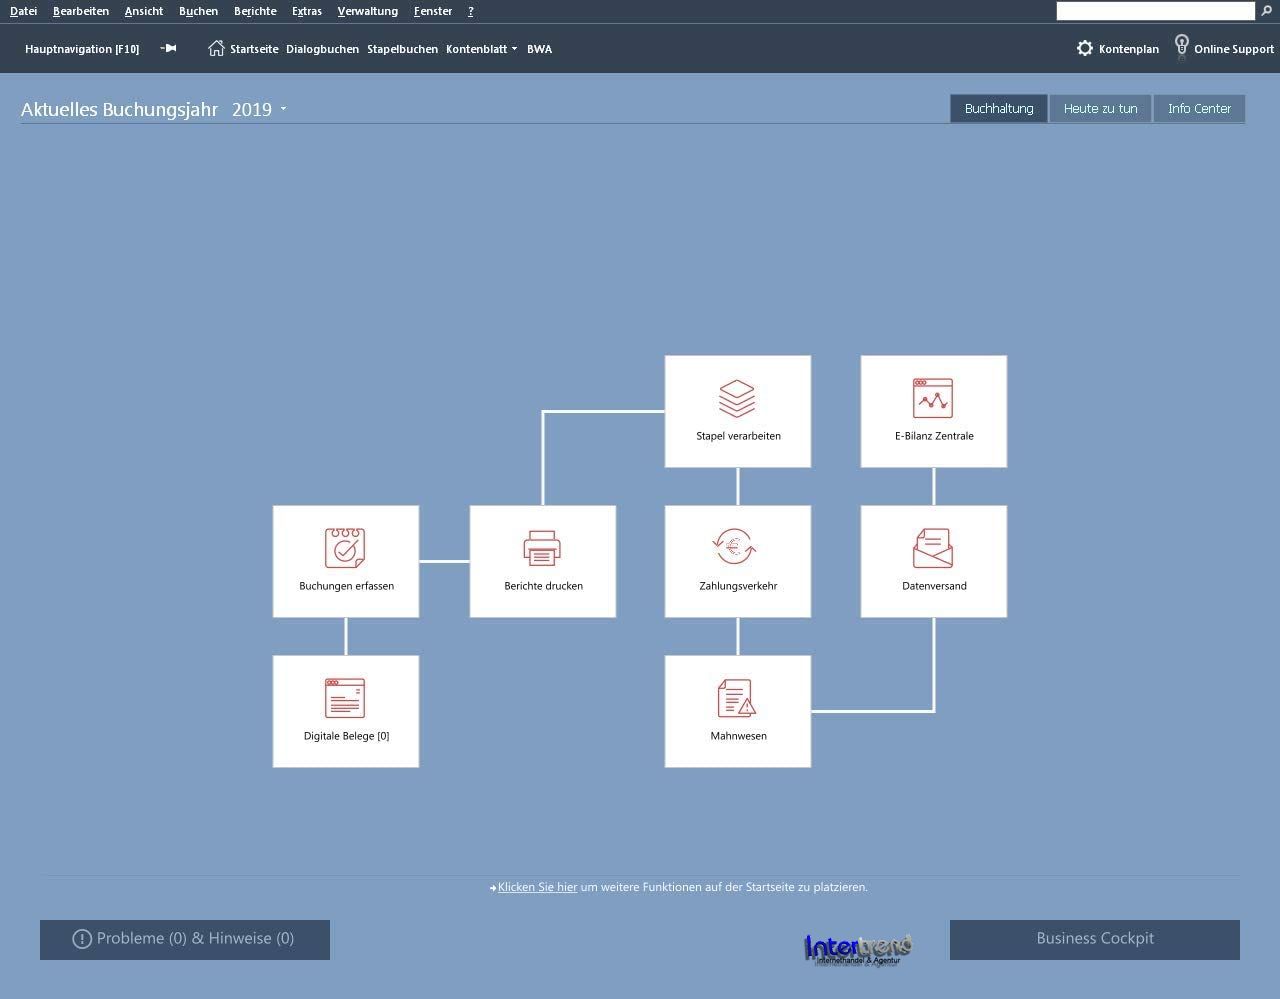
Task: Launch the E-Bilanz Zentrale chart icon
Action: coord(933,398)
